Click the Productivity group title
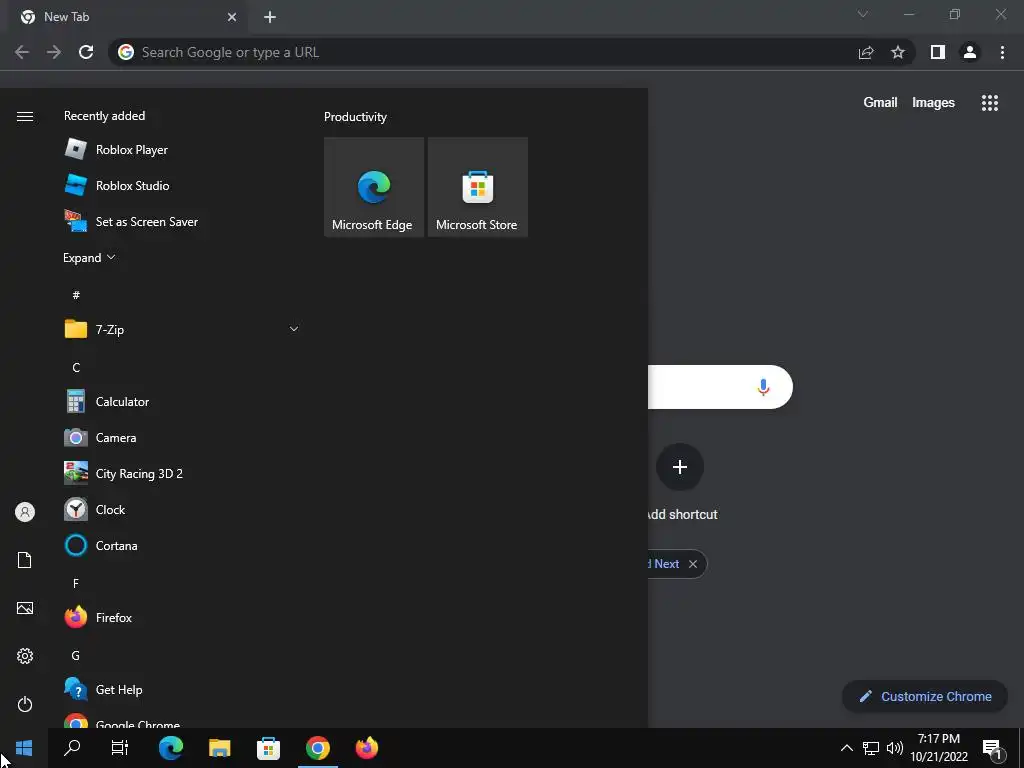The image size is (1024, 768). point(355,117)
